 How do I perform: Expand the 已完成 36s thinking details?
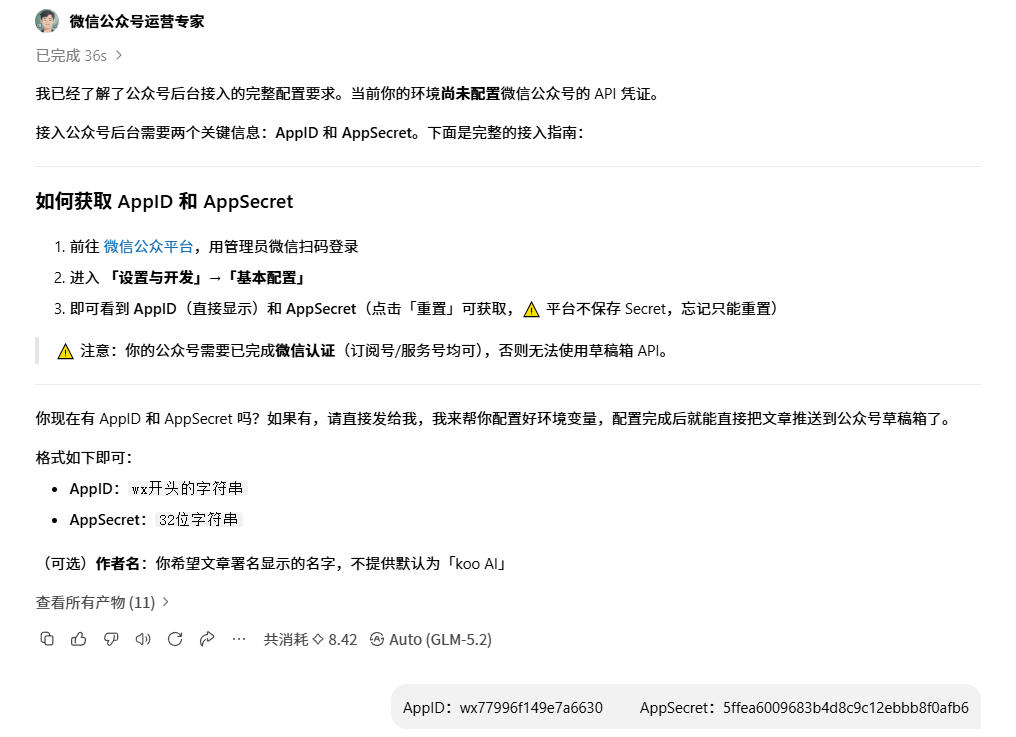78,56
